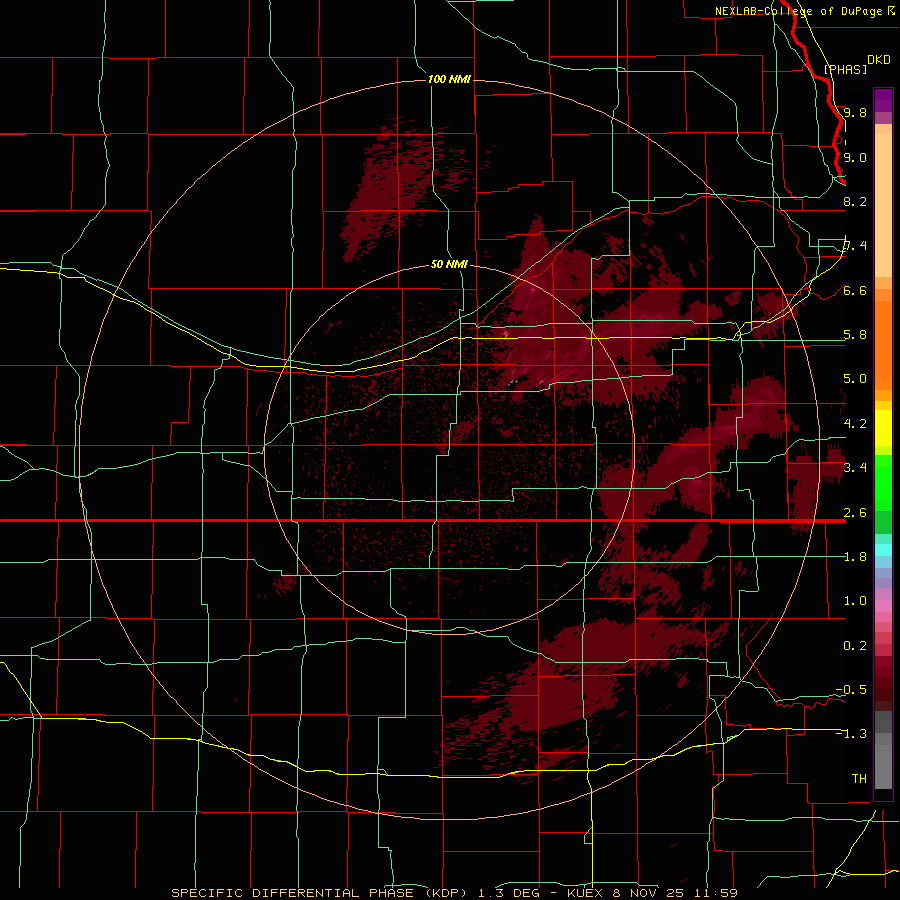Click the pink segment of the color bar
This screenshot has width=900, height=900.
(x=883, y=606)
